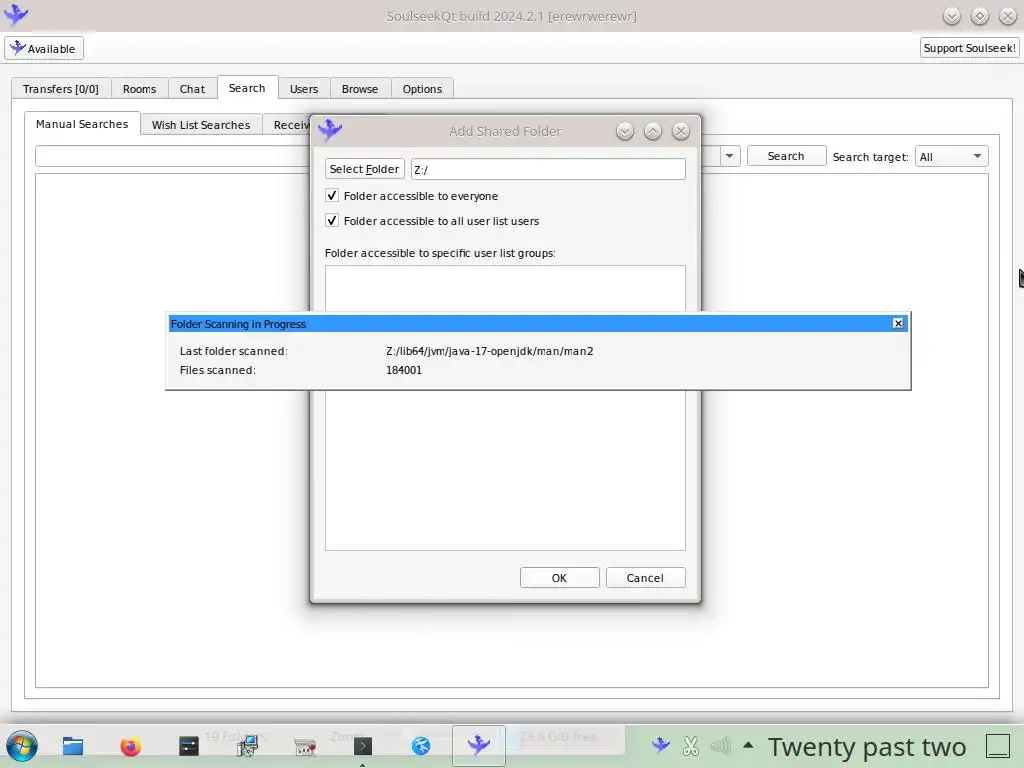This screenshot has height=768, width=1024.
Task: Switch to the Chat tab
Action: (192, 89)
